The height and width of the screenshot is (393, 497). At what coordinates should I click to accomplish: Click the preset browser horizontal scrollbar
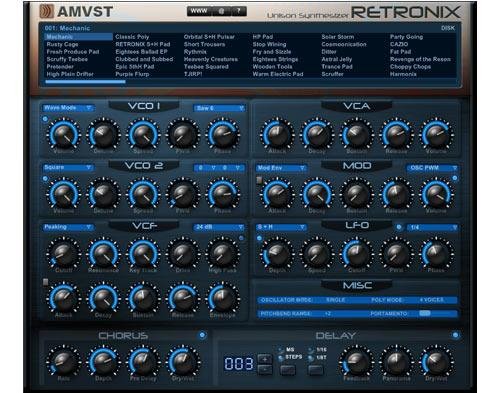coord(85,81)
